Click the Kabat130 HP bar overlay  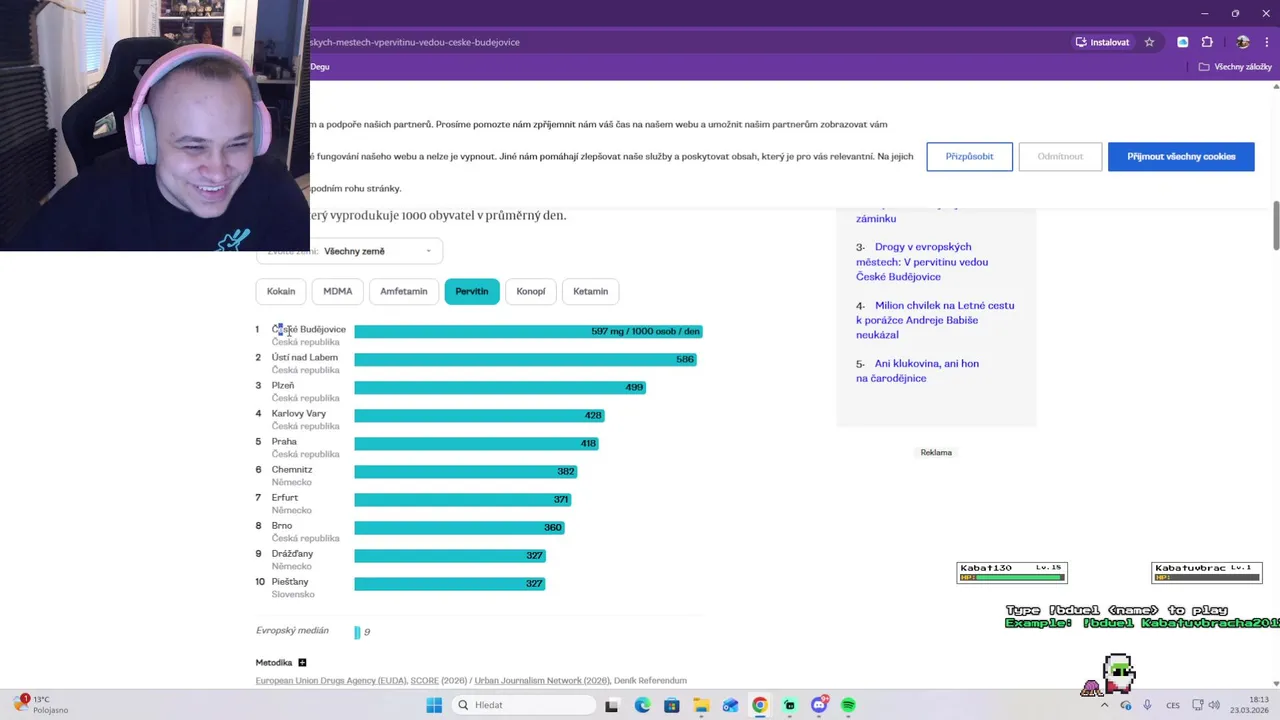[1011, 577]
